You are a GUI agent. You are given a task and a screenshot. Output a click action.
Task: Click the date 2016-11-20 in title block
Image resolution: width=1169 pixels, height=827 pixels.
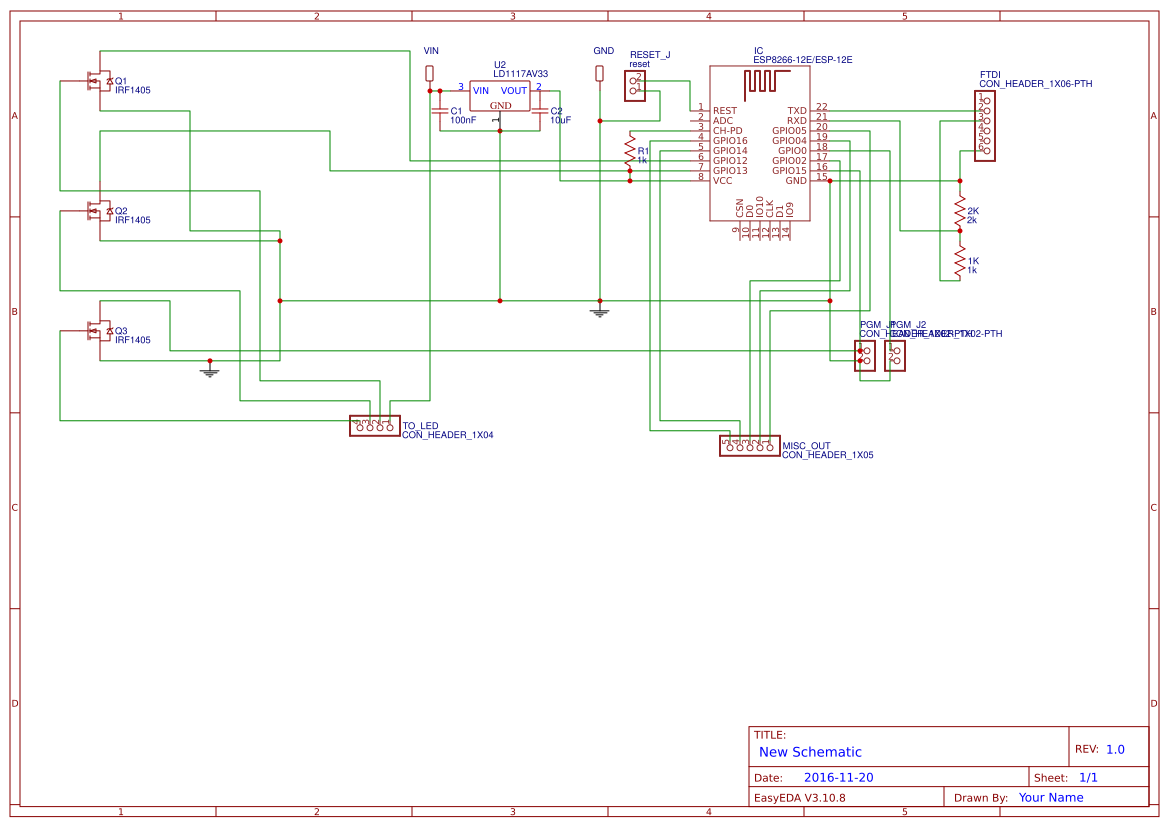coord(839,777)
